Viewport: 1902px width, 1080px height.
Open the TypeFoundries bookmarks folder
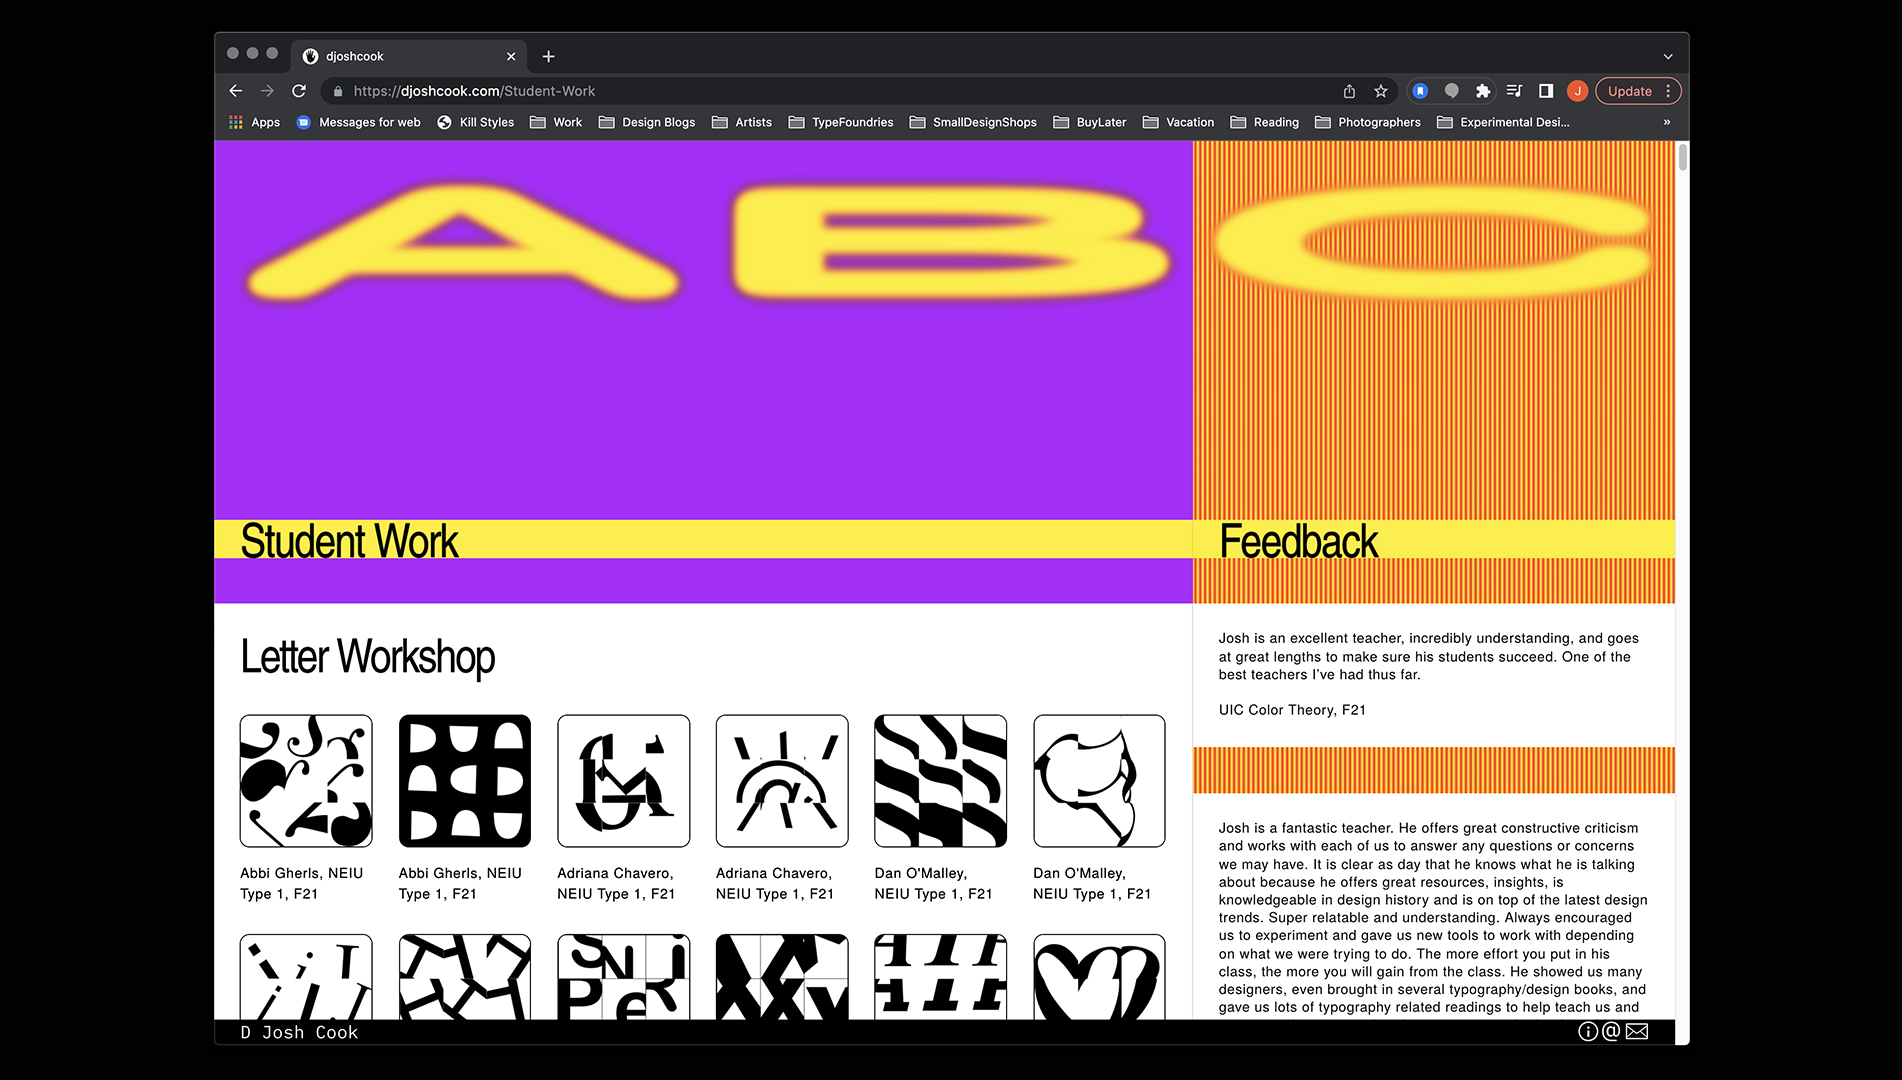click(x=841, y=122)
